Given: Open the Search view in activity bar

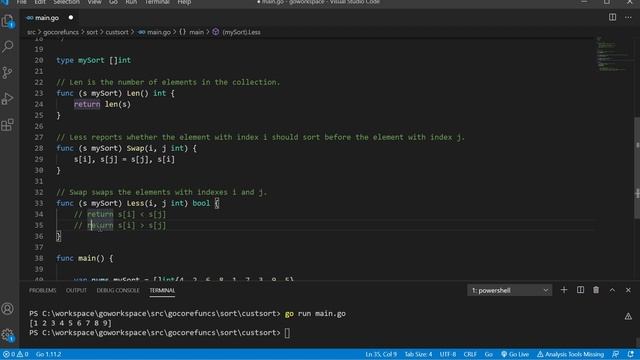Looking at the screenshot, I should tap(8, 47).
